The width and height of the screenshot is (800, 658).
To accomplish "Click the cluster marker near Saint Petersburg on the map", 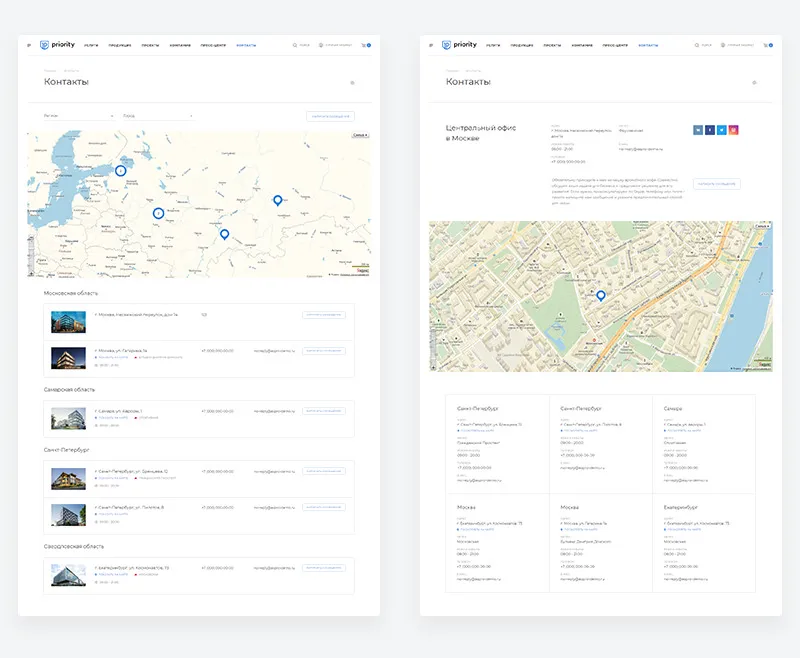I will (120, 171).
